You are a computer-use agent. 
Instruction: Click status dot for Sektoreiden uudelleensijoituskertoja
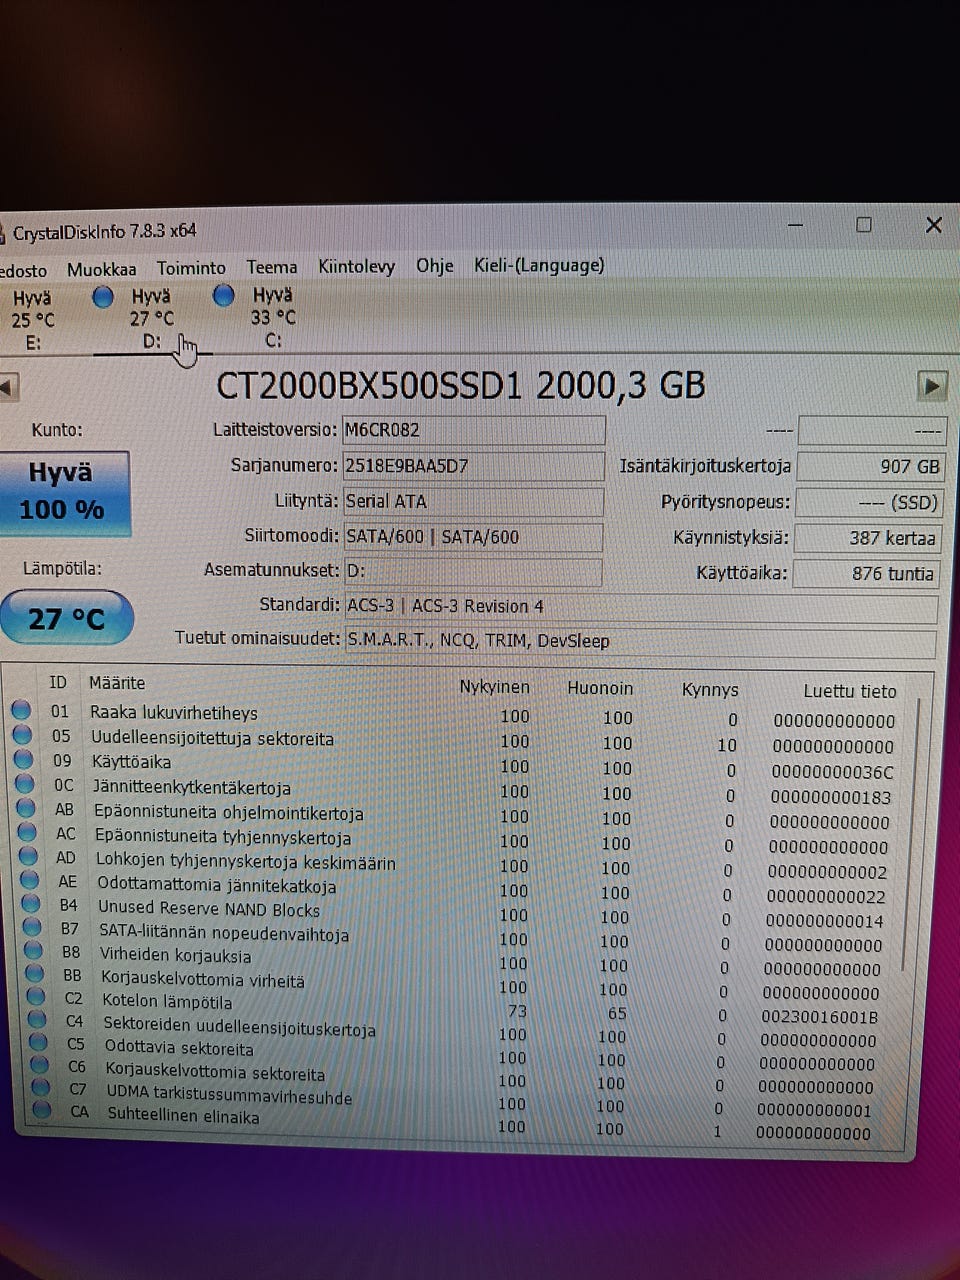tap(37, 1019)
